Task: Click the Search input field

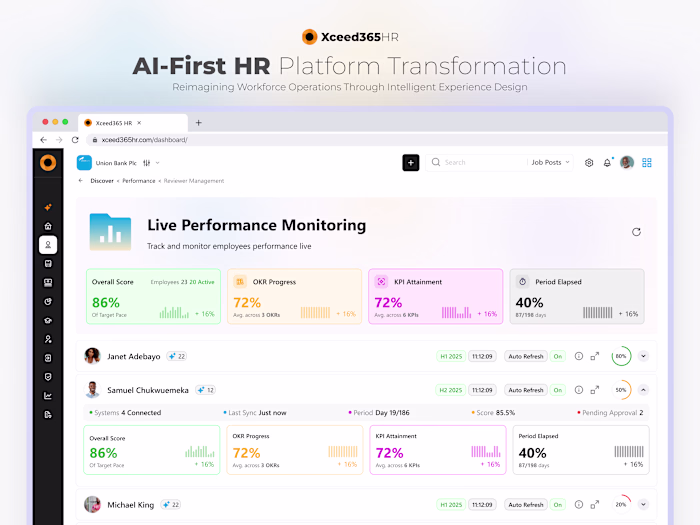Action: click(x=477, y=162)
